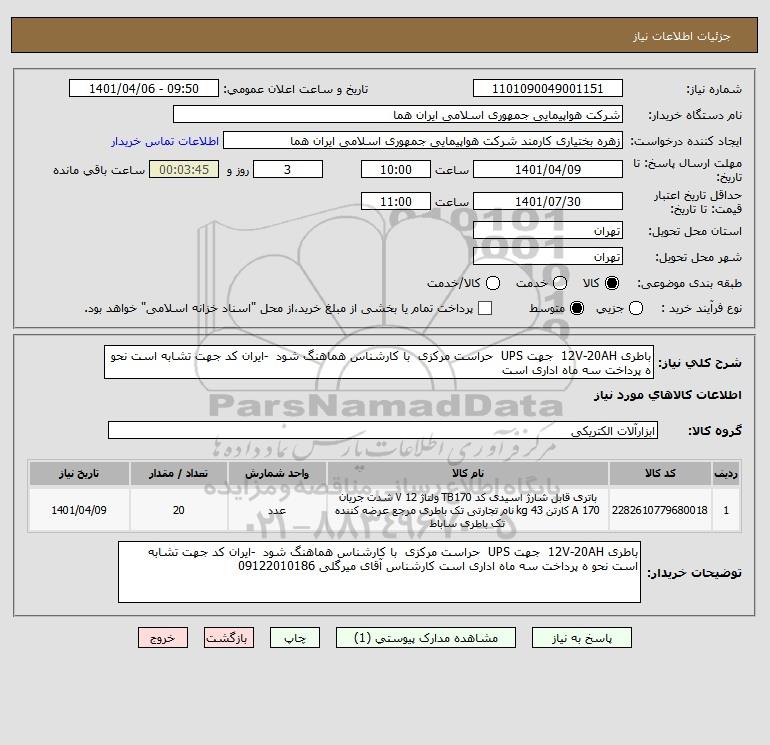This screenshot has height=745, width=770.
Task: Click the announcement date field 1401/04/06 - 09:50
Action: tap(144, 89)
